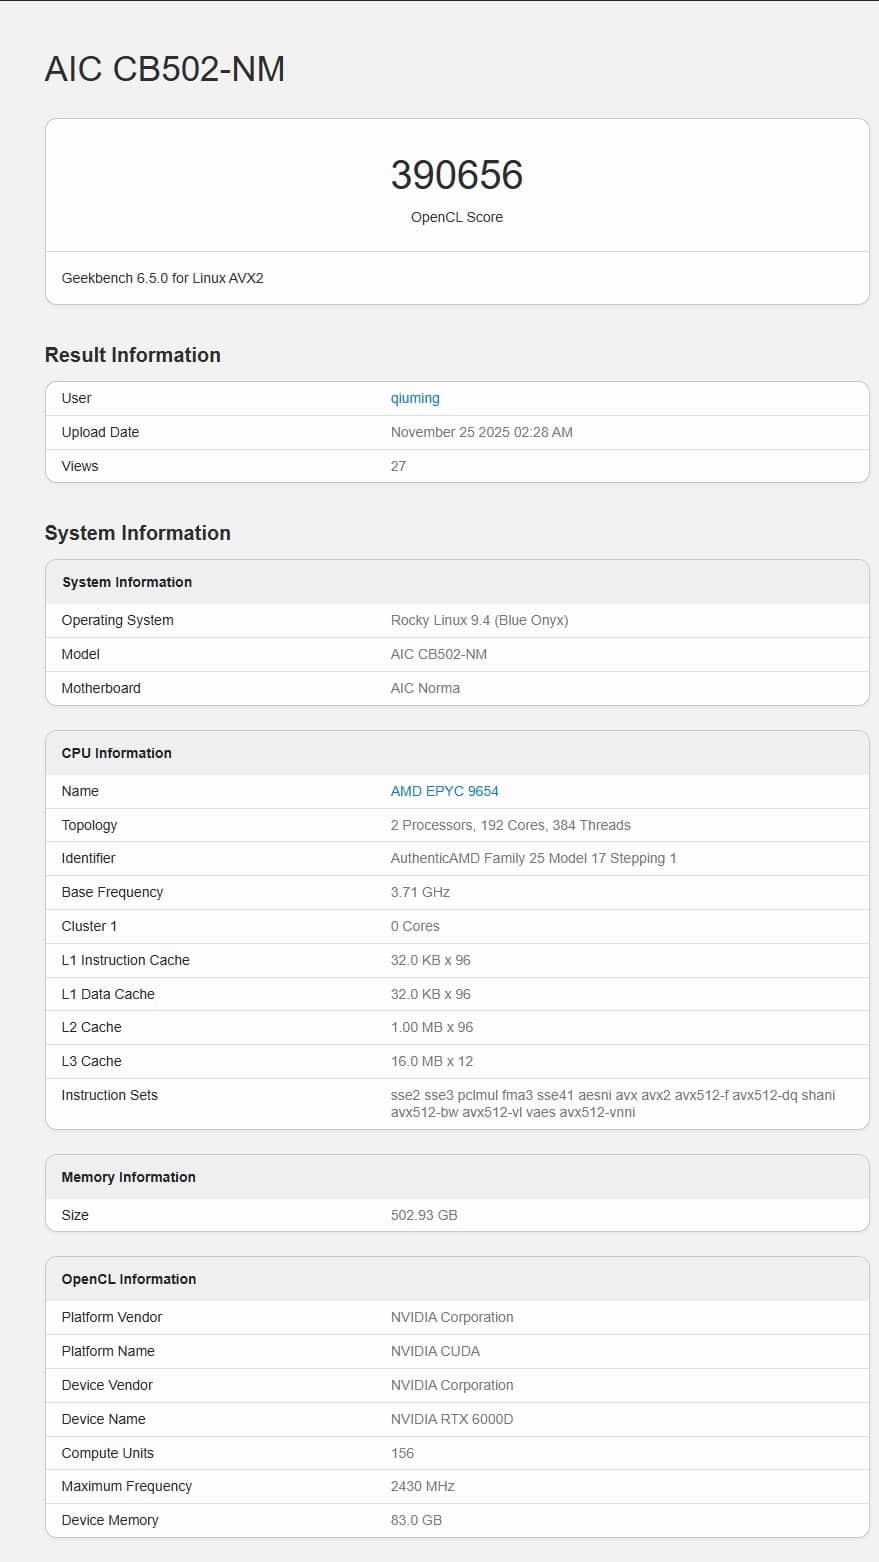Click the Motherboard value AIC Norma

tap(425, 688)
